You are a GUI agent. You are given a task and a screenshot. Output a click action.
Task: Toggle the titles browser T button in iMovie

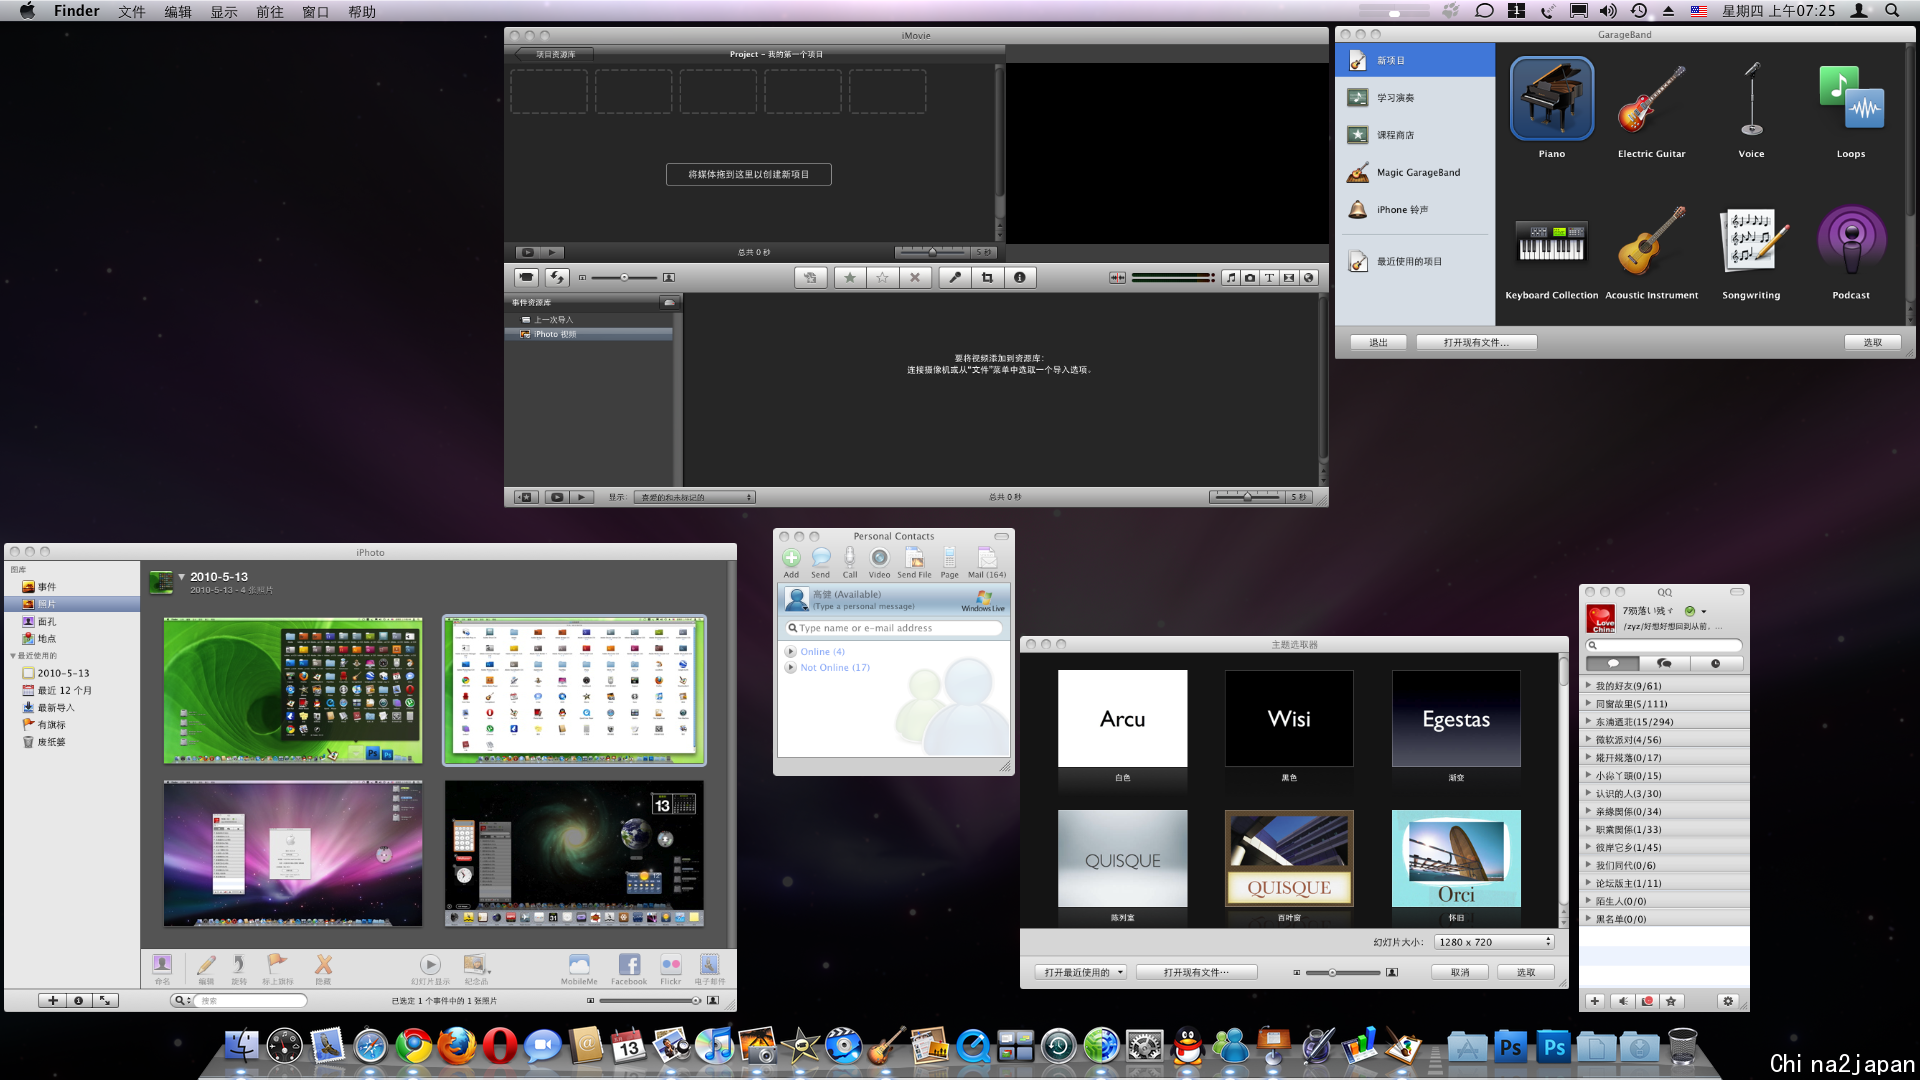coord(1269,277)
